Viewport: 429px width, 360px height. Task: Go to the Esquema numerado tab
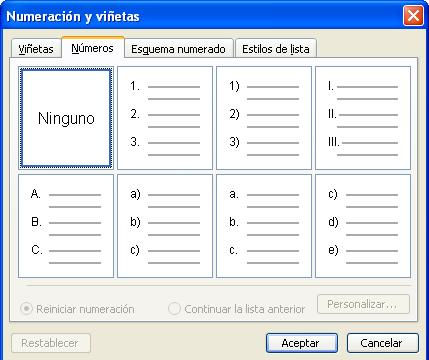click(178, 49)
